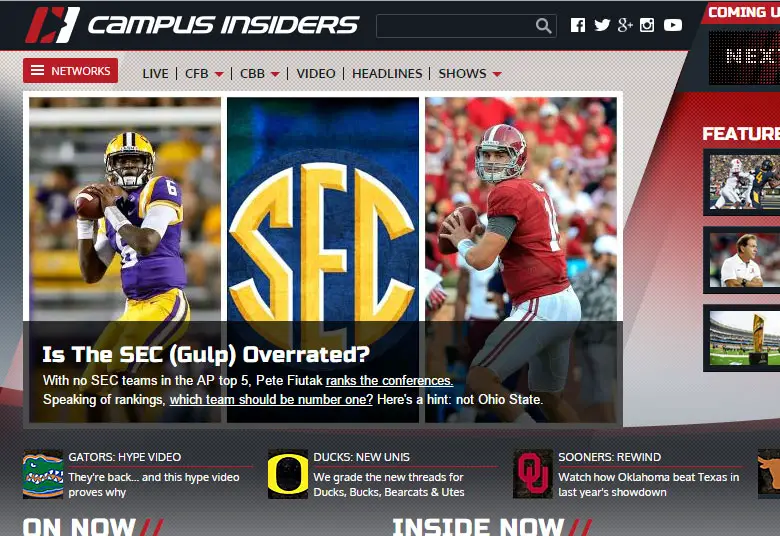The width and height of the screenshot is (780, 536).
Task: Expand the CFB dropdown arrow
Action: pyautogui.click(x=219, y=74)
